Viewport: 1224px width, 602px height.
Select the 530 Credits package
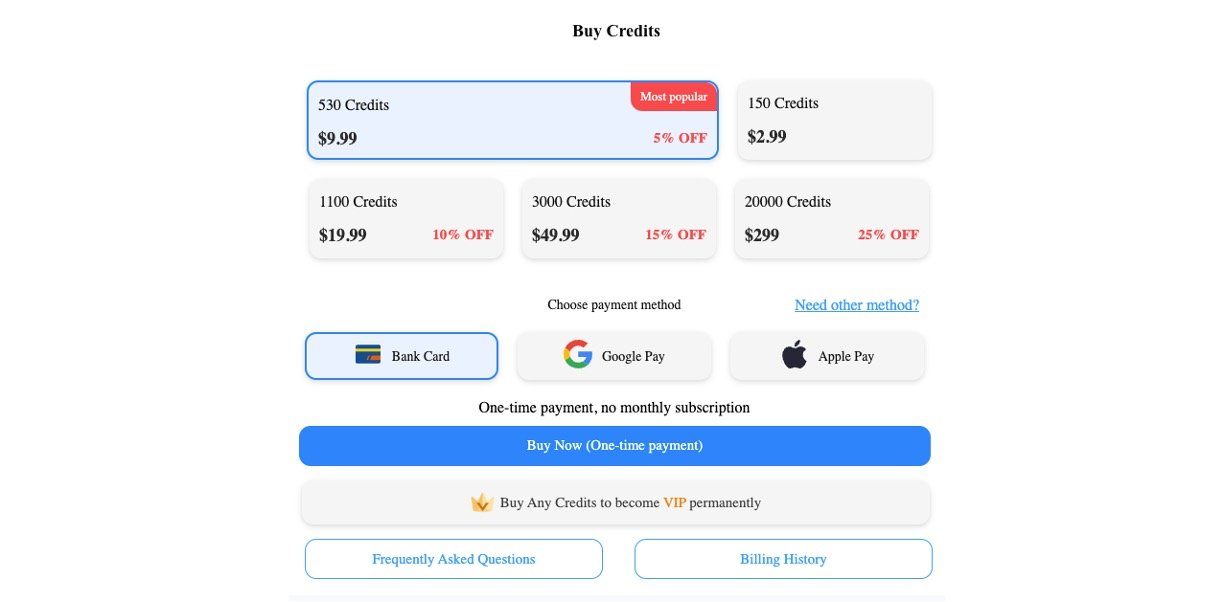[512, 120]
